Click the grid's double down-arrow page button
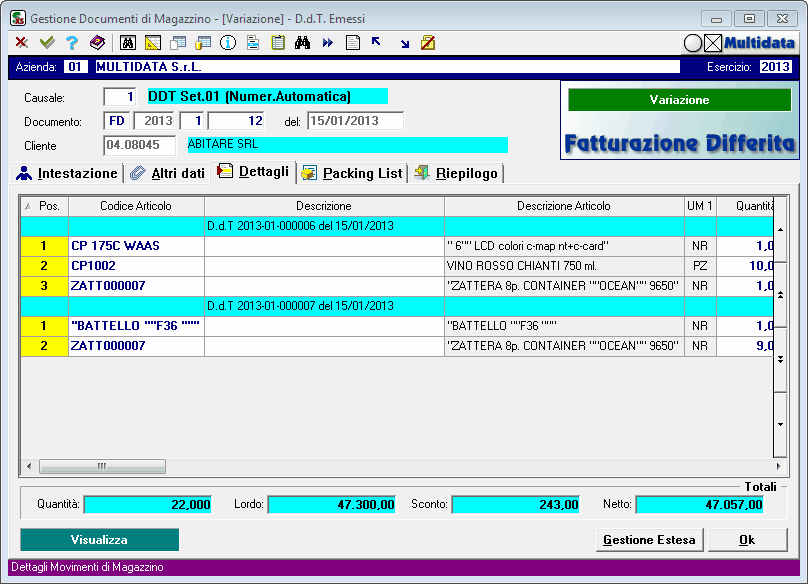The height and width of the screenshot is (584, 808). 780,359
